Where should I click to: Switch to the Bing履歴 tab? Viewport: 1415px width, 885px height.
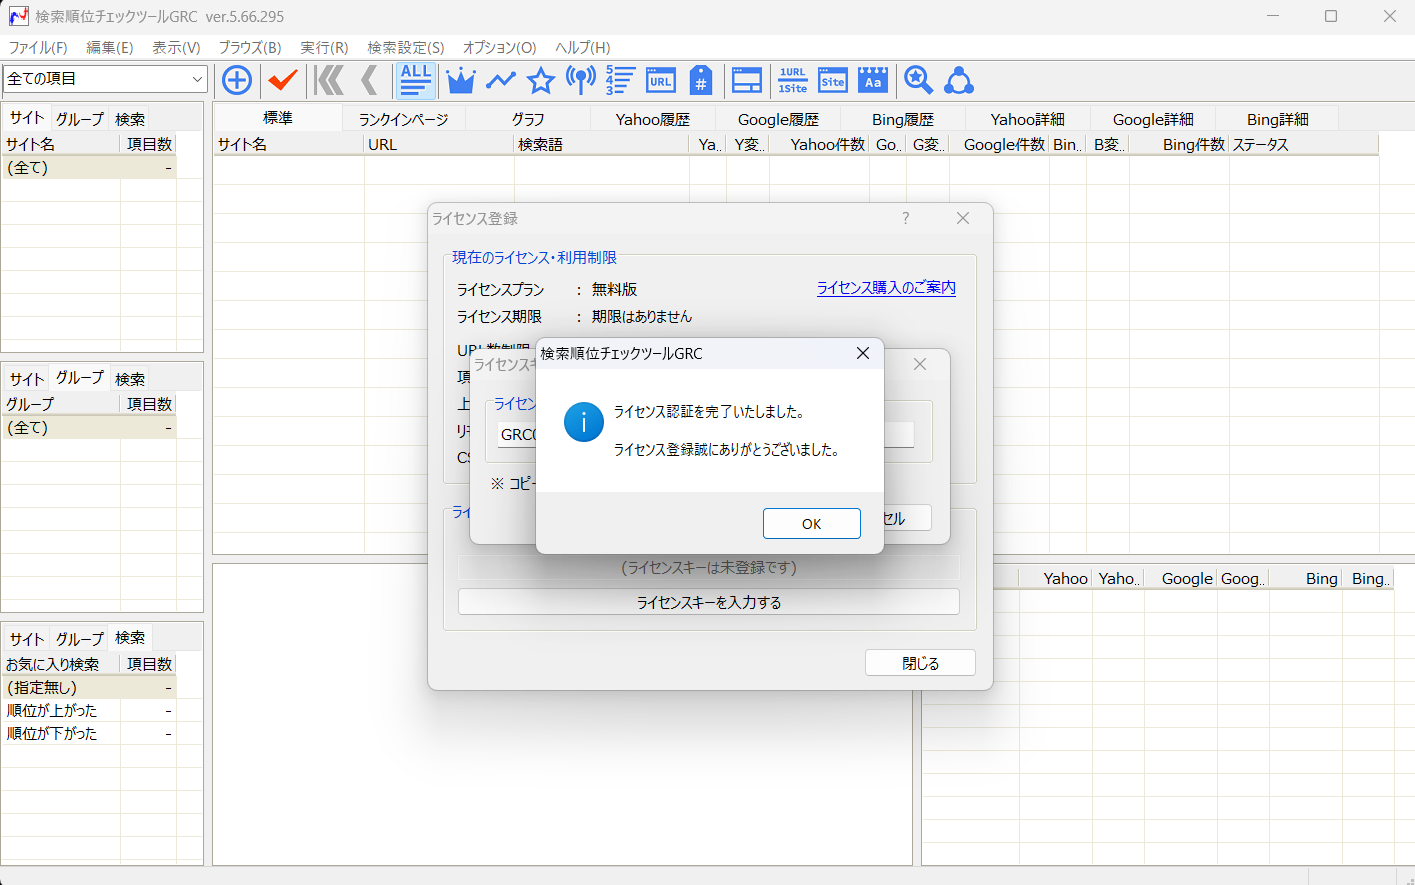tap(903, 119)
